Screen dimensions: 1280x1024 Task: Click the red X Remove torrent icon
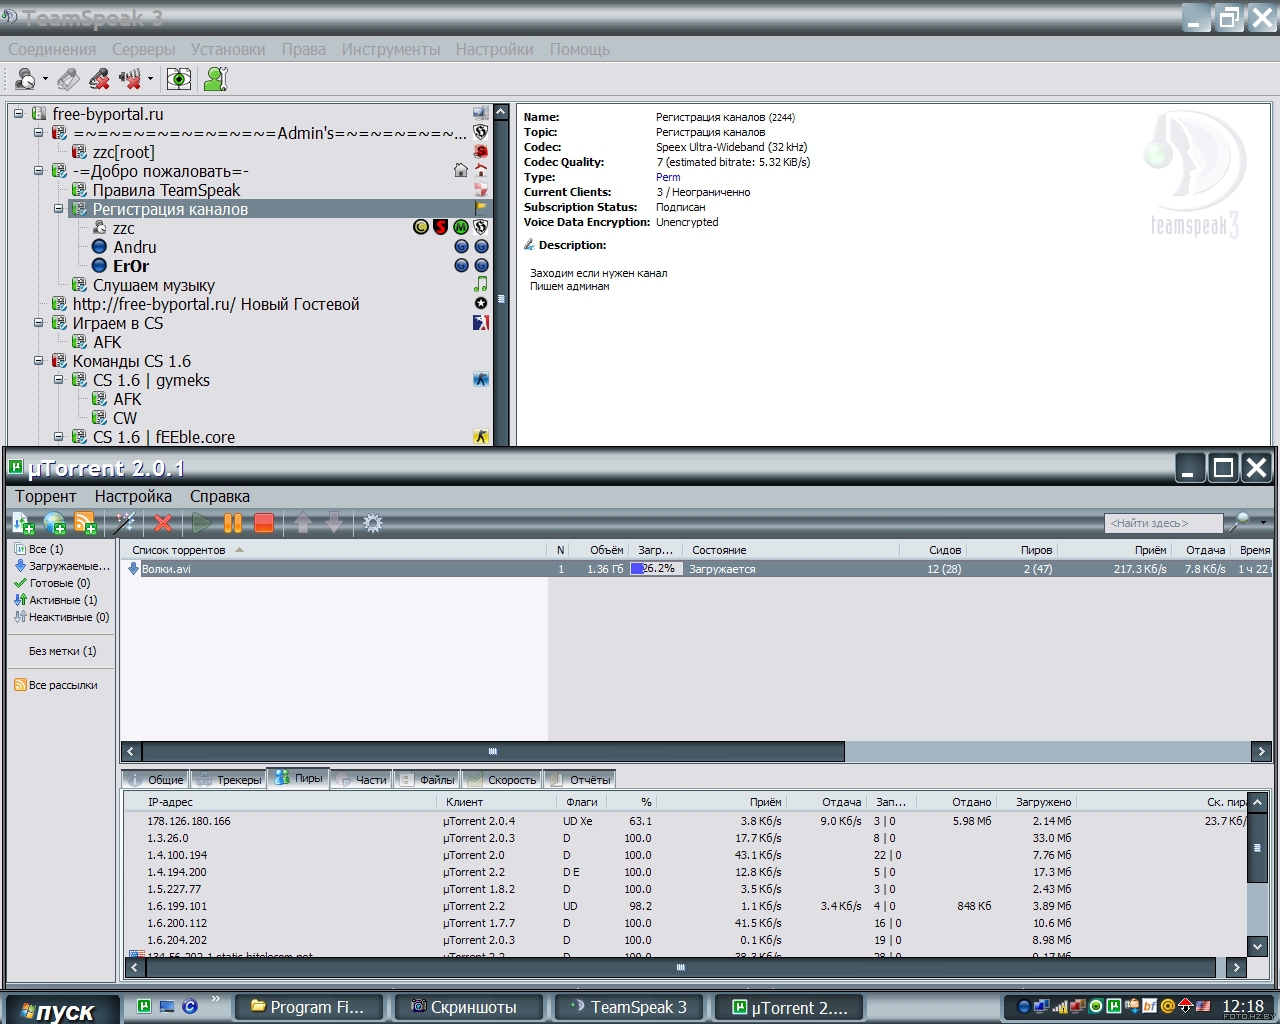click(x=163, y=522)
